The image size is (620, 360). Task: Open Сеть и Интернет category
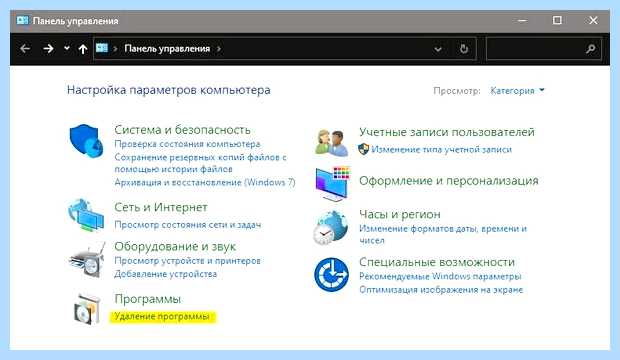pos(161,207)
